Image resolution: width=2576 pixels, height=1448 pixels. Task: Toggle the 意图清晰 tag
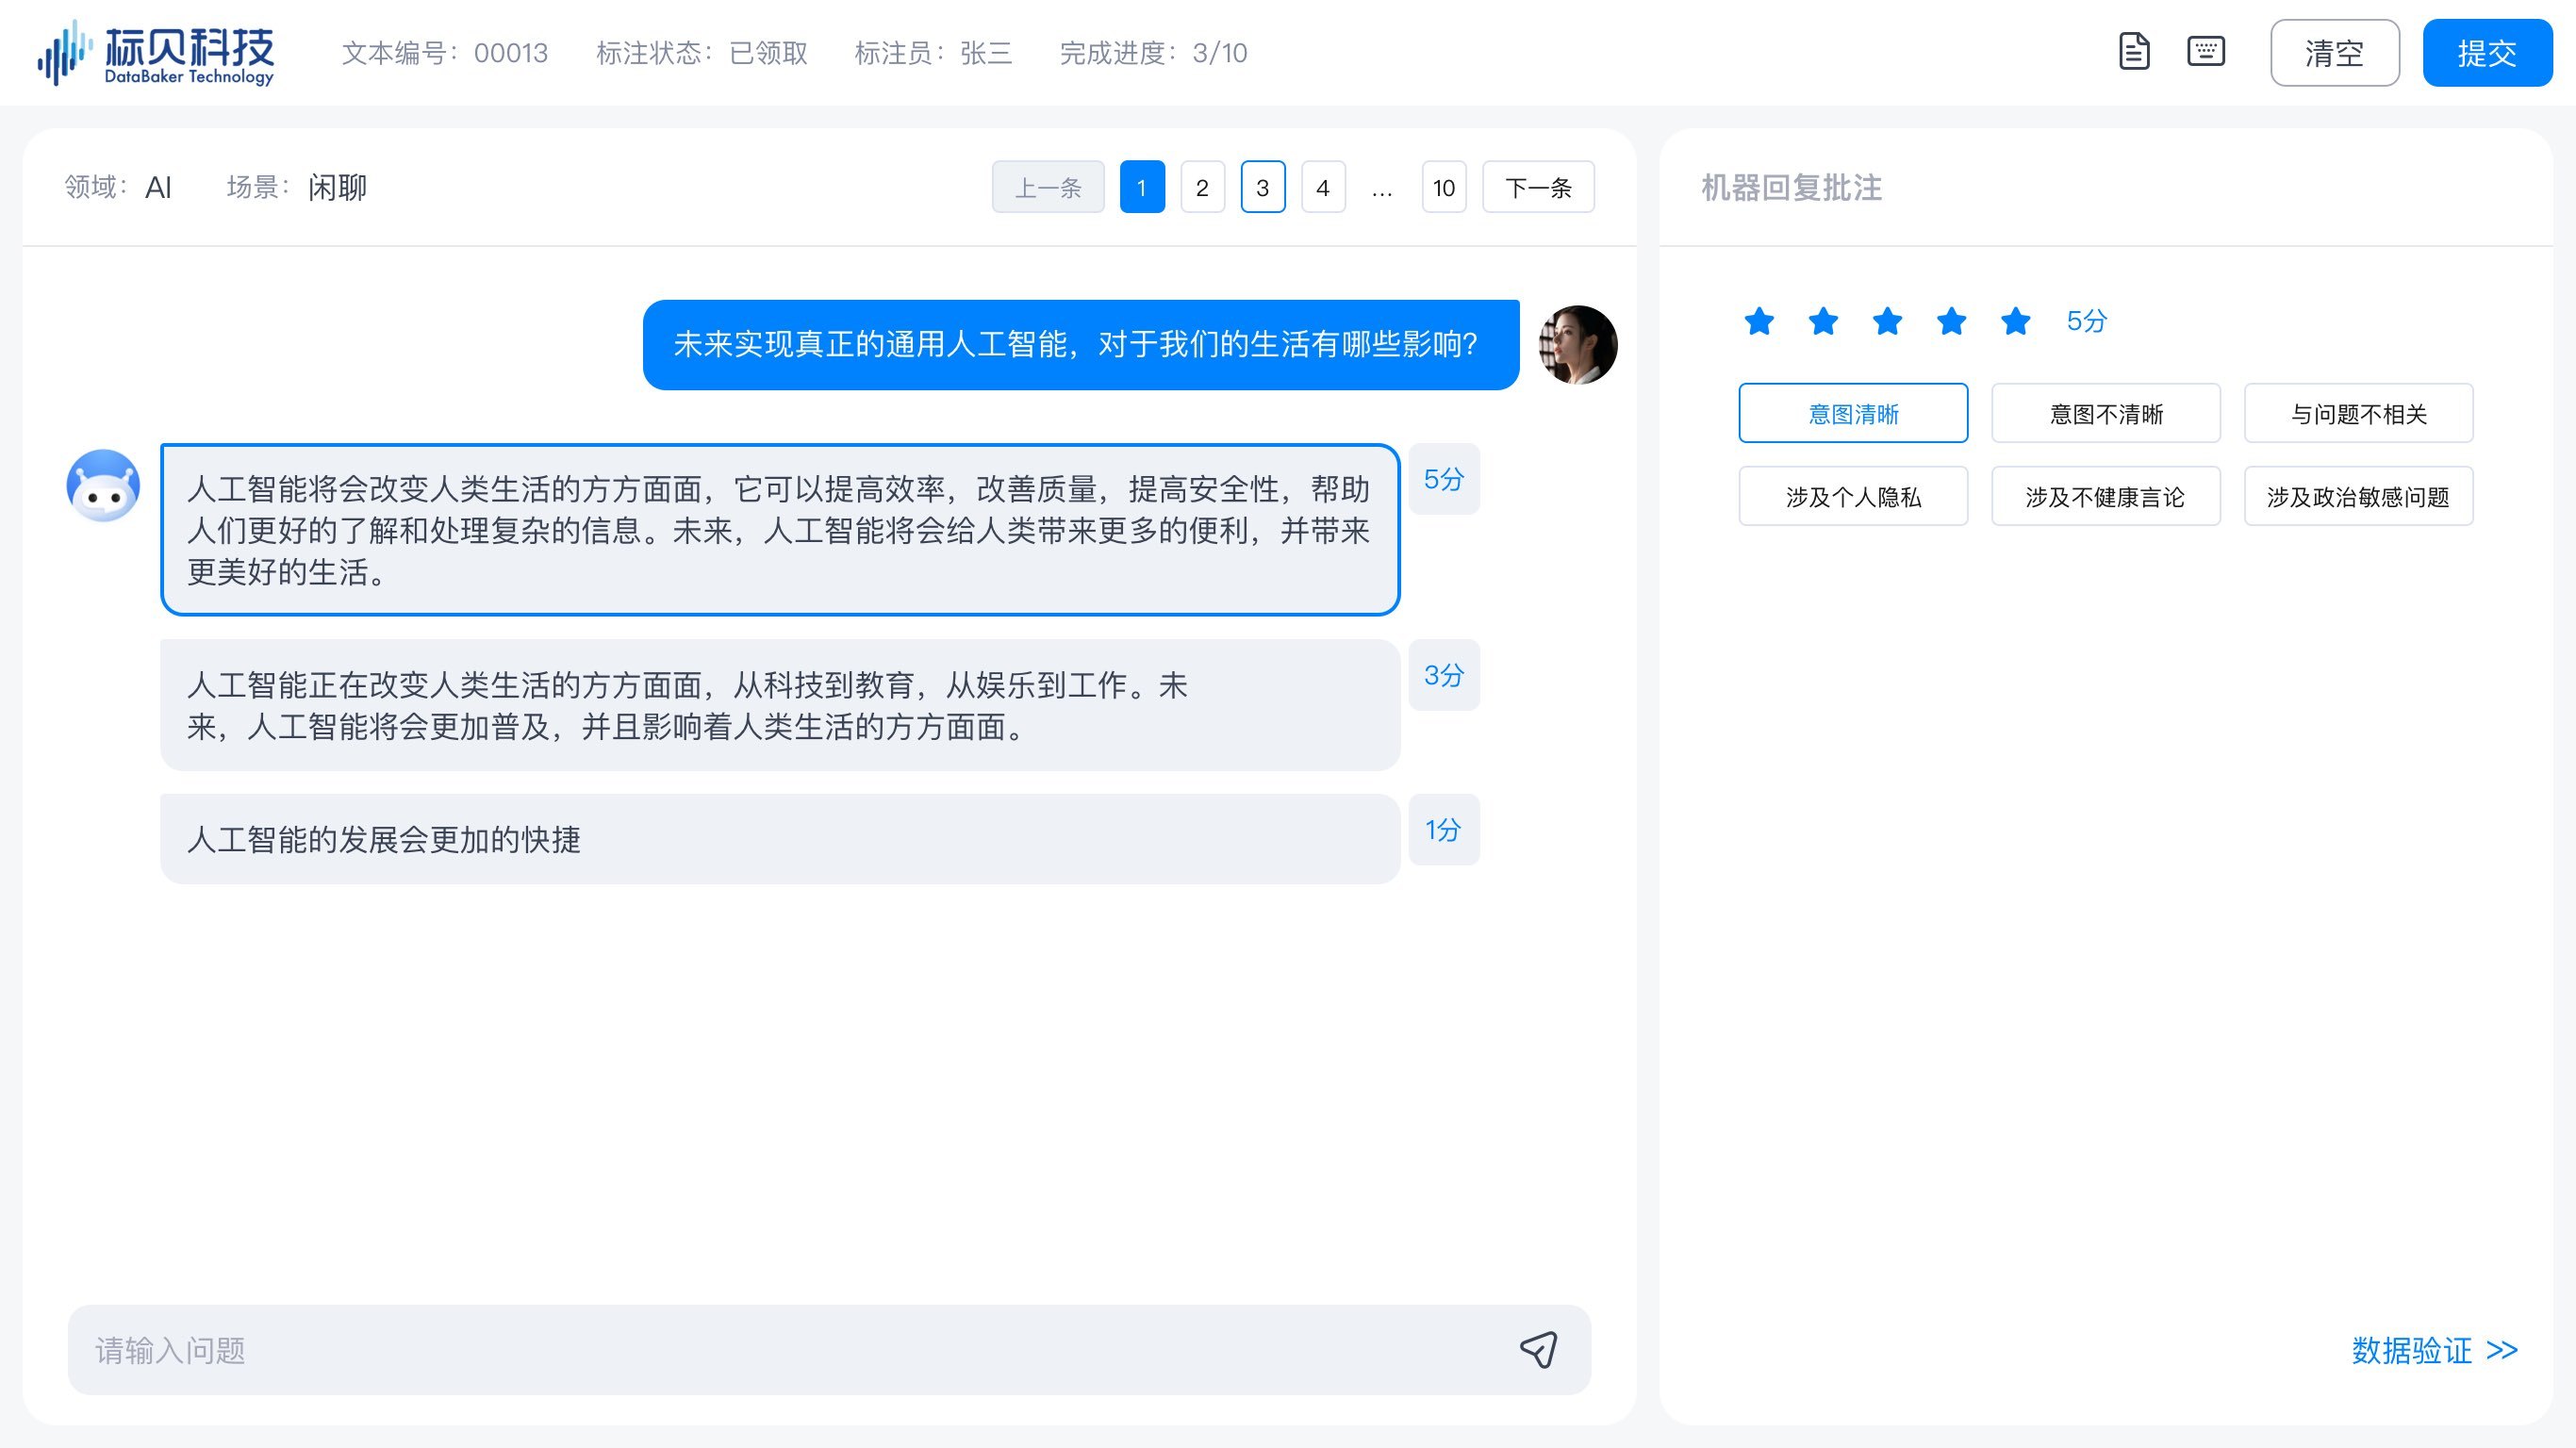[1853, 413]
